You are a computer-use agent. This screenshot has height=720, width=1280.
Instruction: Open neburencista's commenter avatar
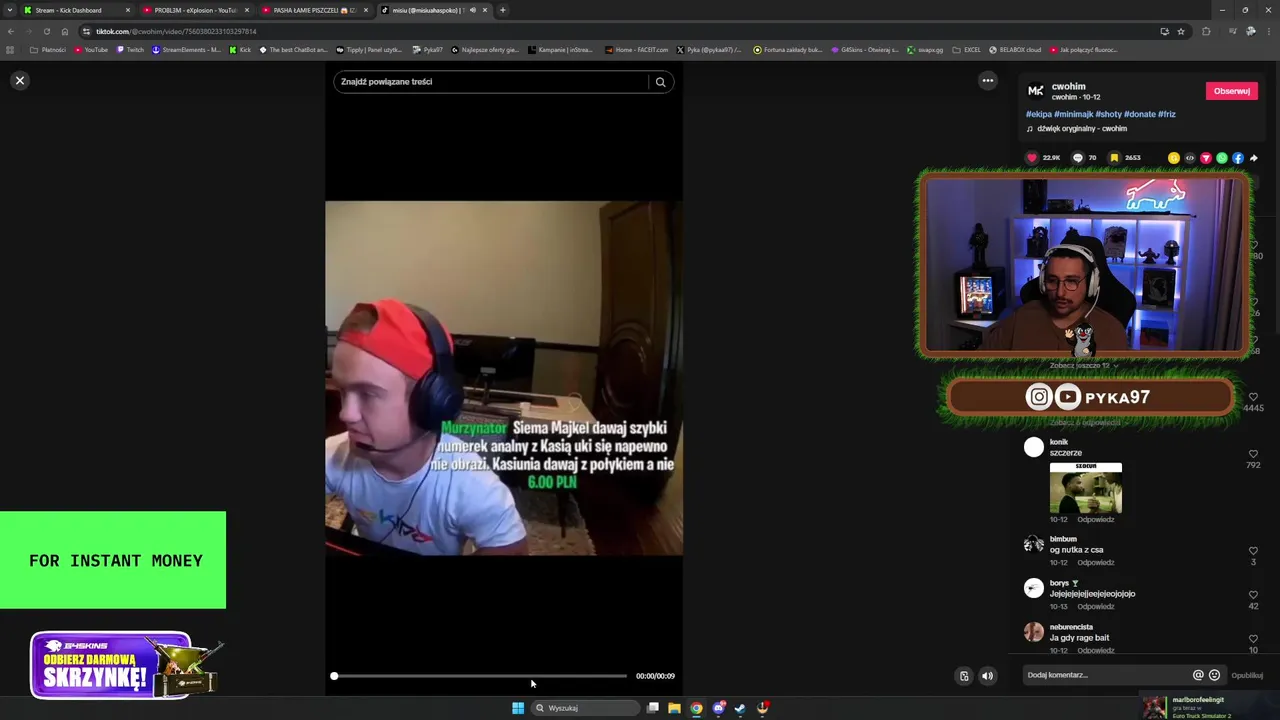pos(1034,631)
